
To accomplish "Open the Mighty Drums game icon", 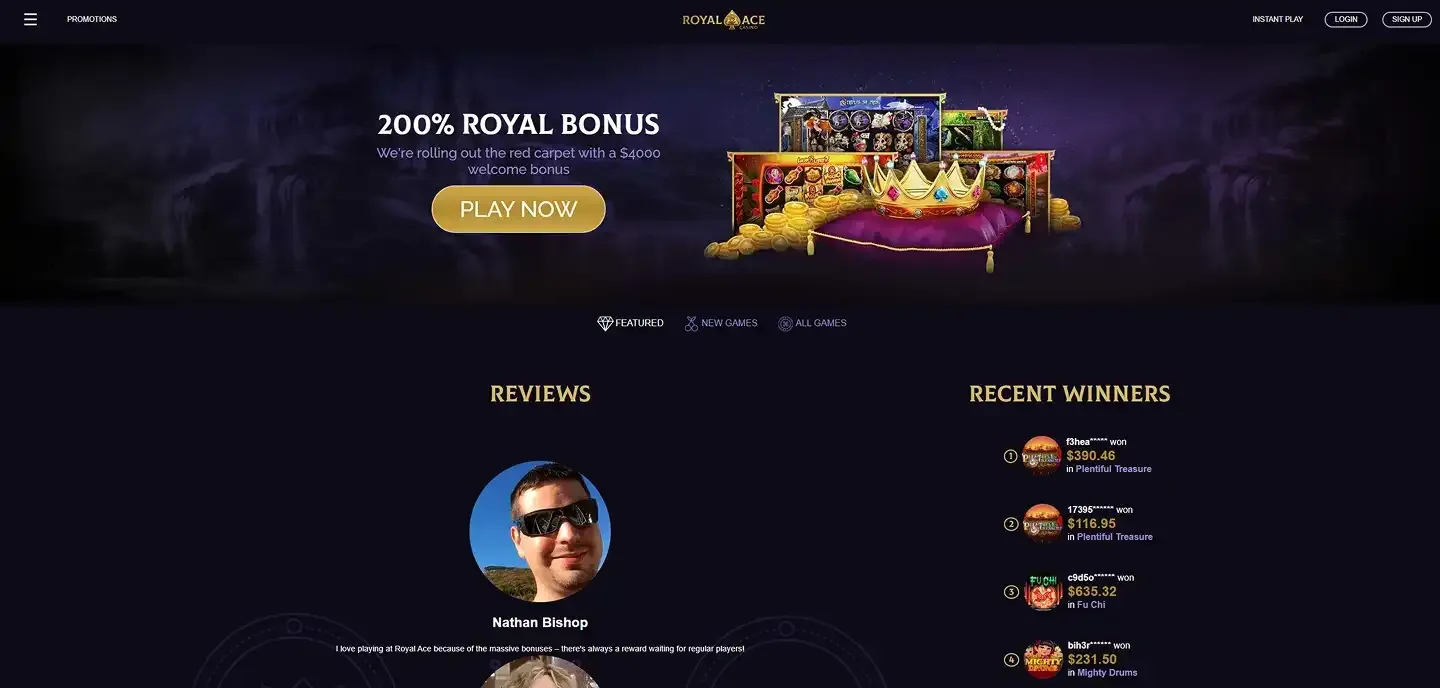I will click(x=1043, y=659).
